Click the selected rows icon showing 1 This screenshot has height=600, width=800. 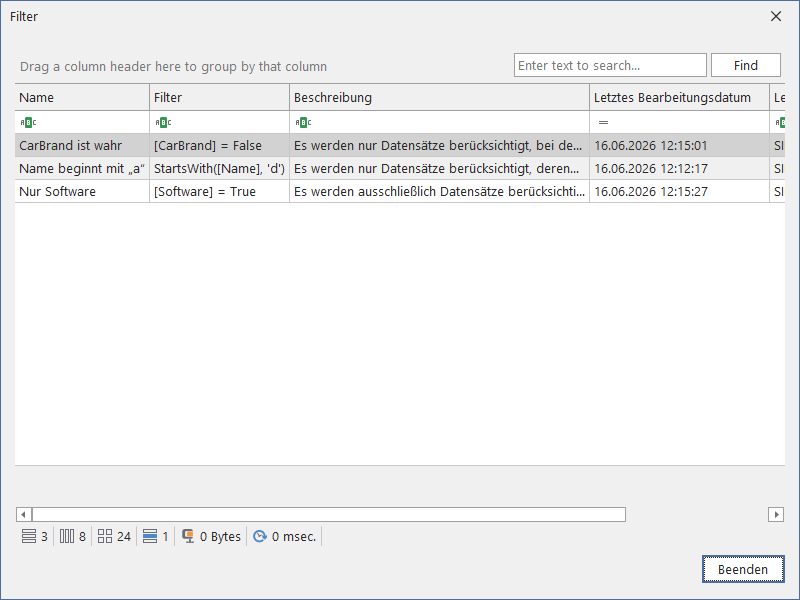point(150,536)
